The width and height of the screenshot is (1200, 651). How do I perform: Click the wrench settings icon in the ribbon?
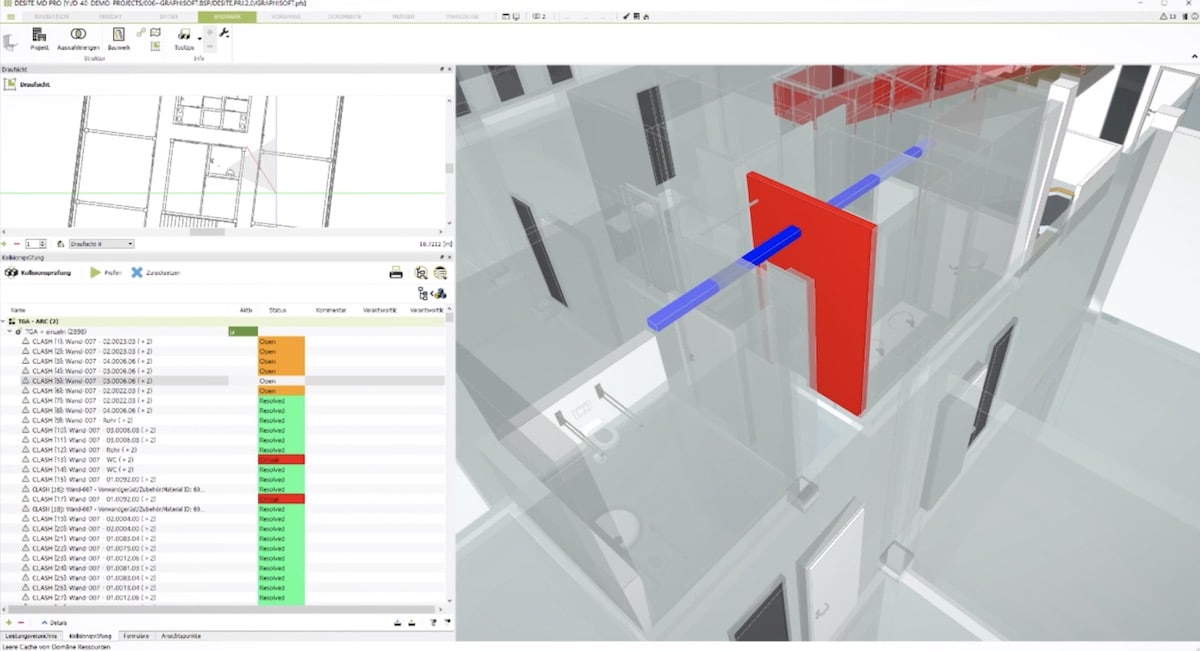click(x=224, y=33)
